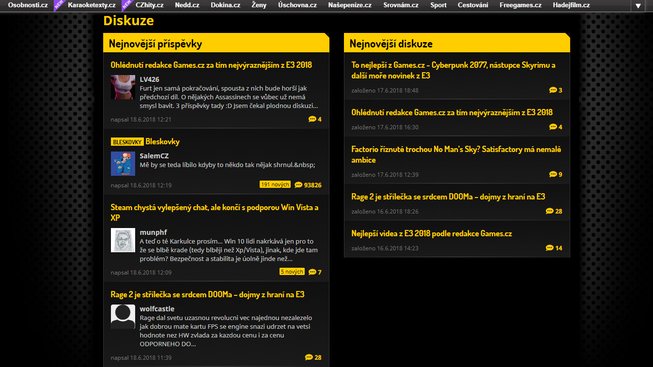Open the wolfcastle username link
Viewport: 653px width, 367px height.
tap(157, 309)
